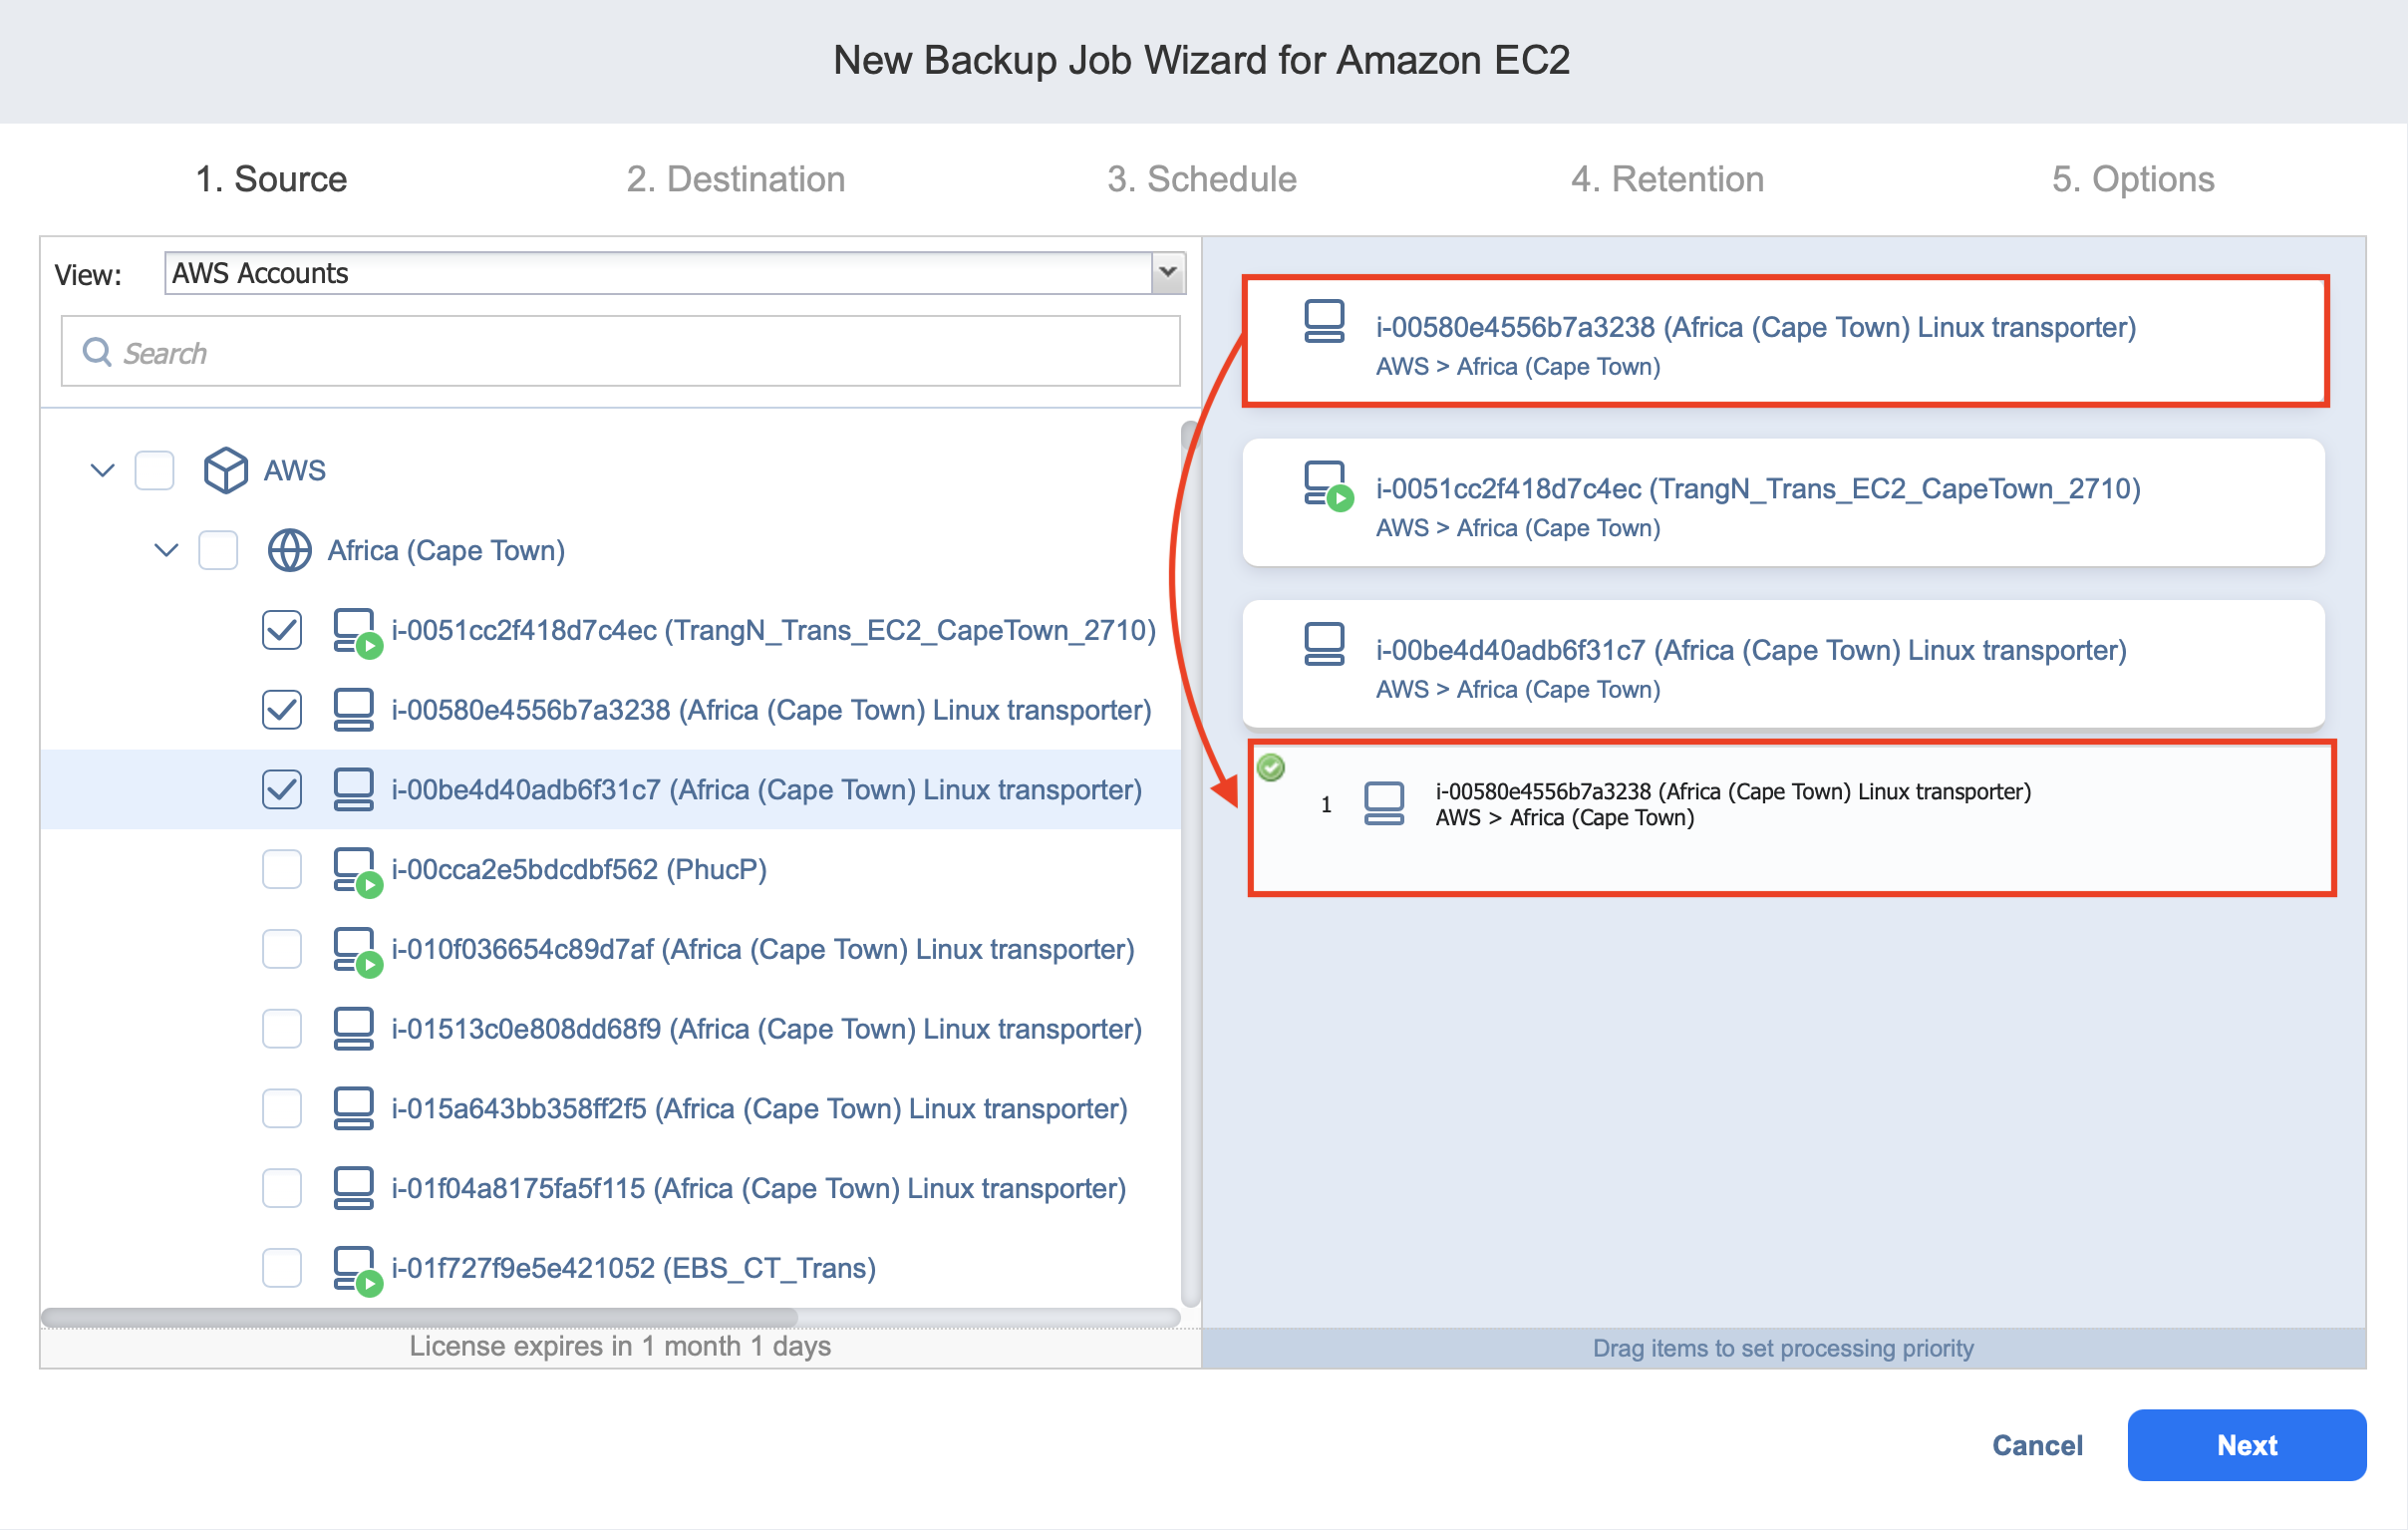Click the AWS cube icon in tree
2408x1530 pixels.
[x=225, y=470]
